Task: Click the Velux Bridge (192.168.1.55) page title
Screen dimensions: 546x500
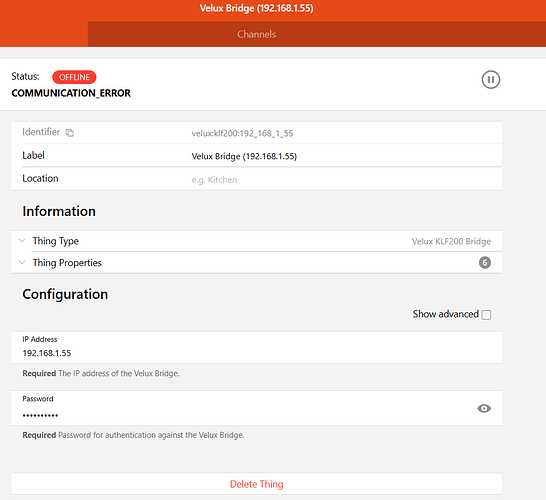Action: tap(257, 8)
